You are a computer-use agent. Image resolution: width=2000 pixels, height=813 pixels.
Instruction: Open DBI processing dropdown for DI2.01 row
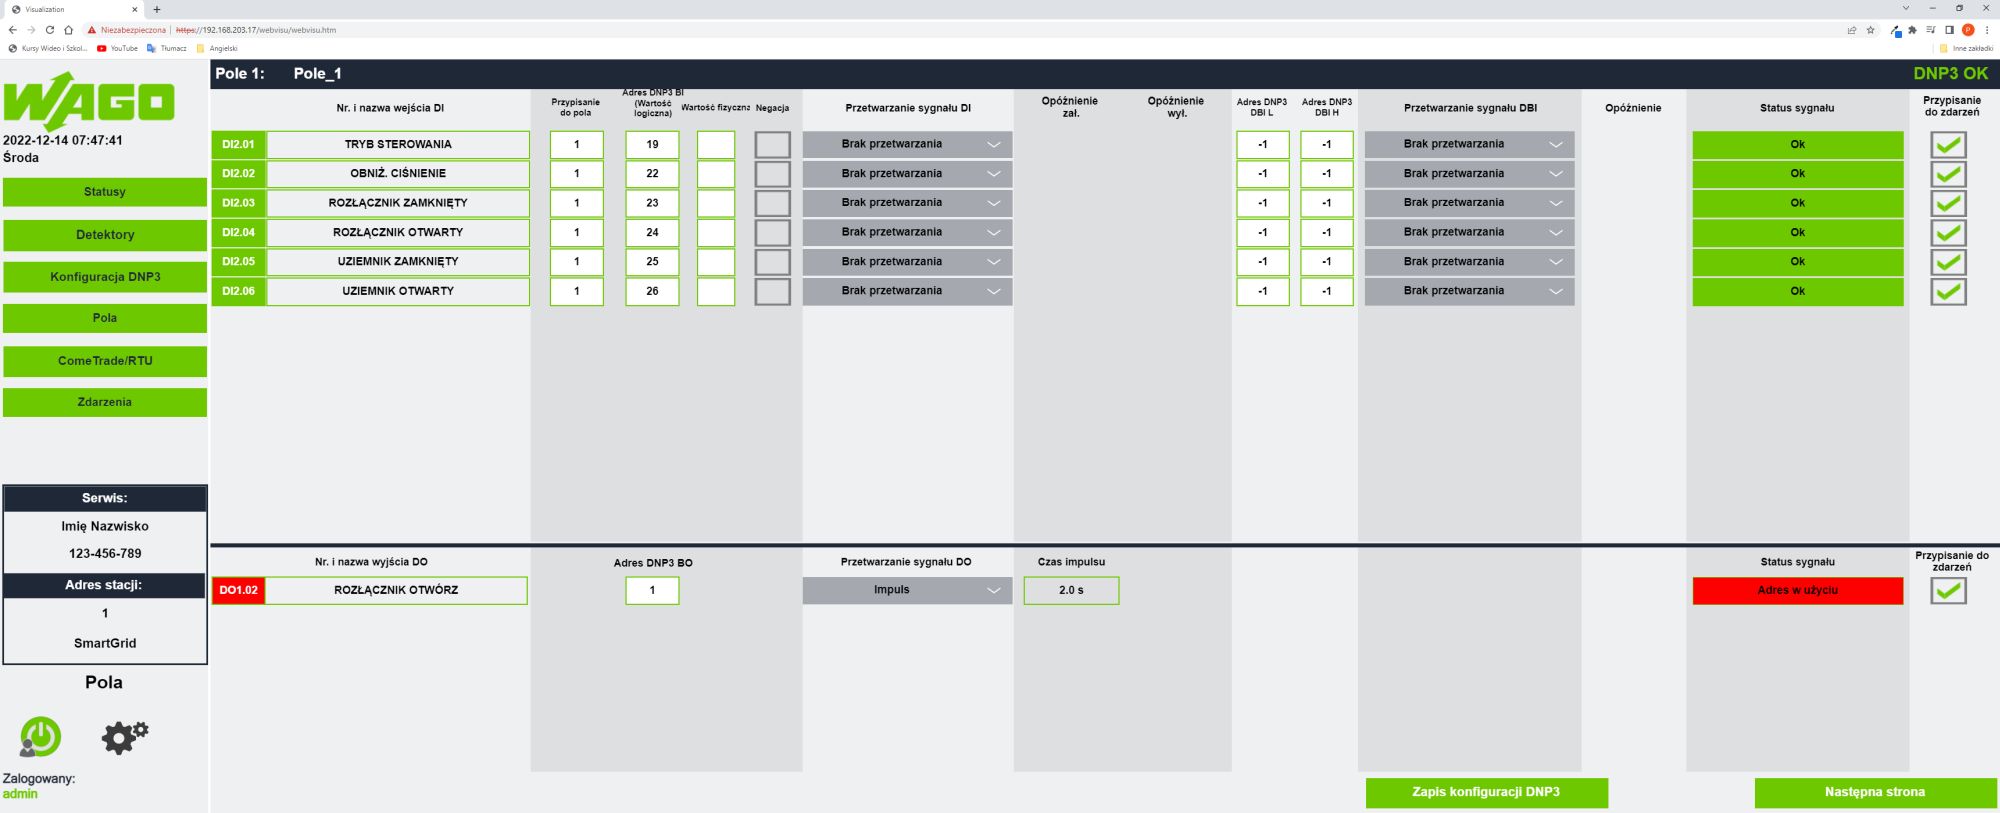pyautogui.click(x=1469, y=144)
